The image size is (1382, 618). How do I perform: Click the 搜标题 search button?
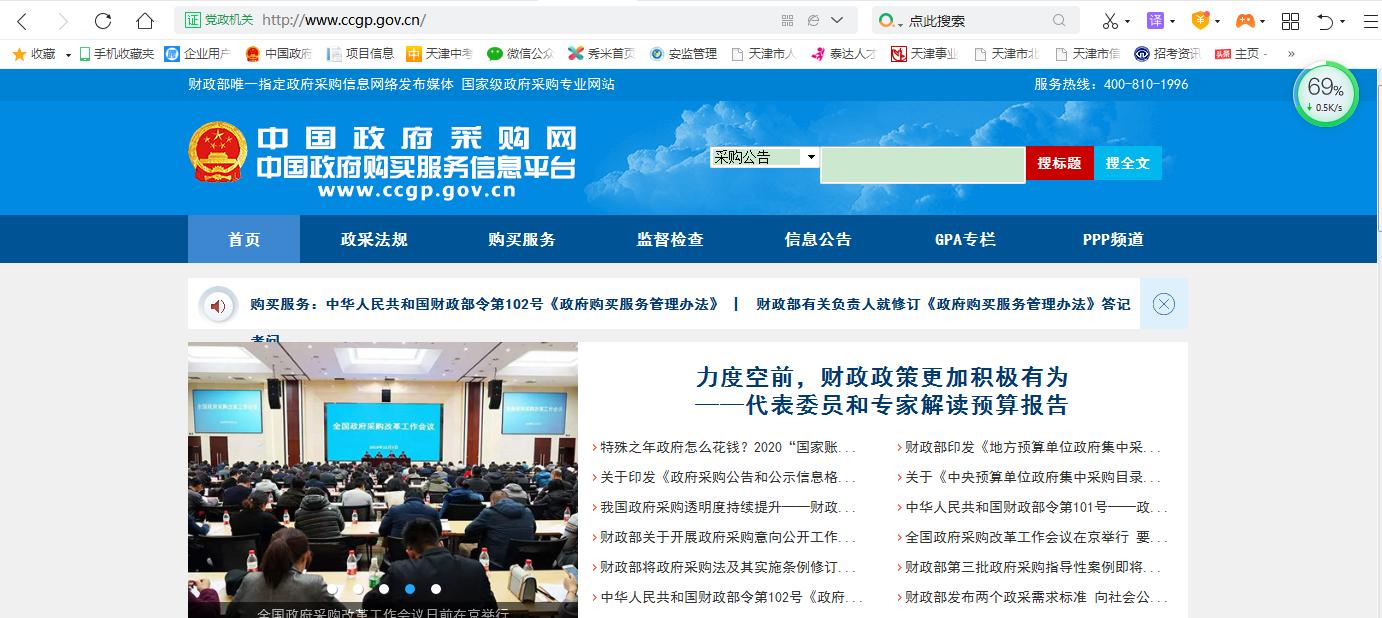coord(1059,162)
